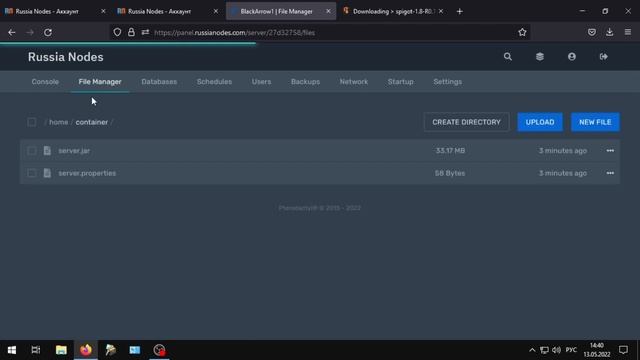Open the Firefox application menu
This screenshot has width=640, height=360.
[628, 32]
